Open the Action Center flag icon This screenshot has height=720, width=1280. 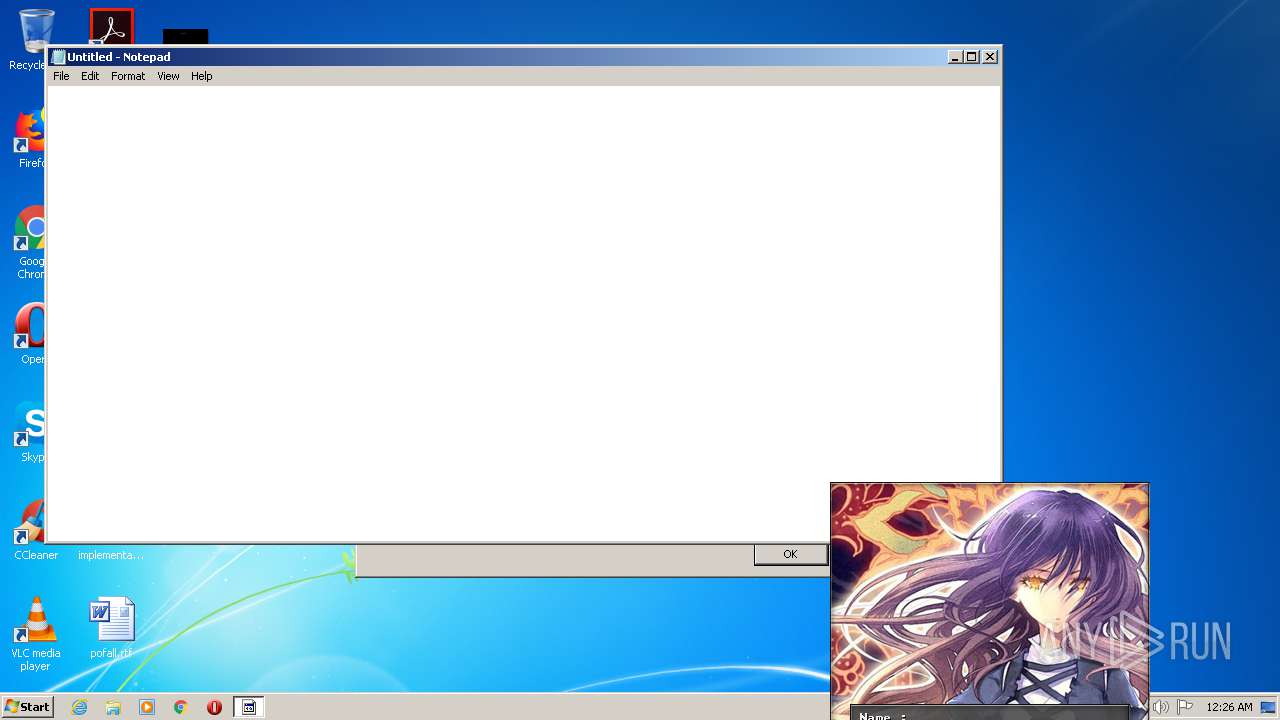(x=1185, y=707)
